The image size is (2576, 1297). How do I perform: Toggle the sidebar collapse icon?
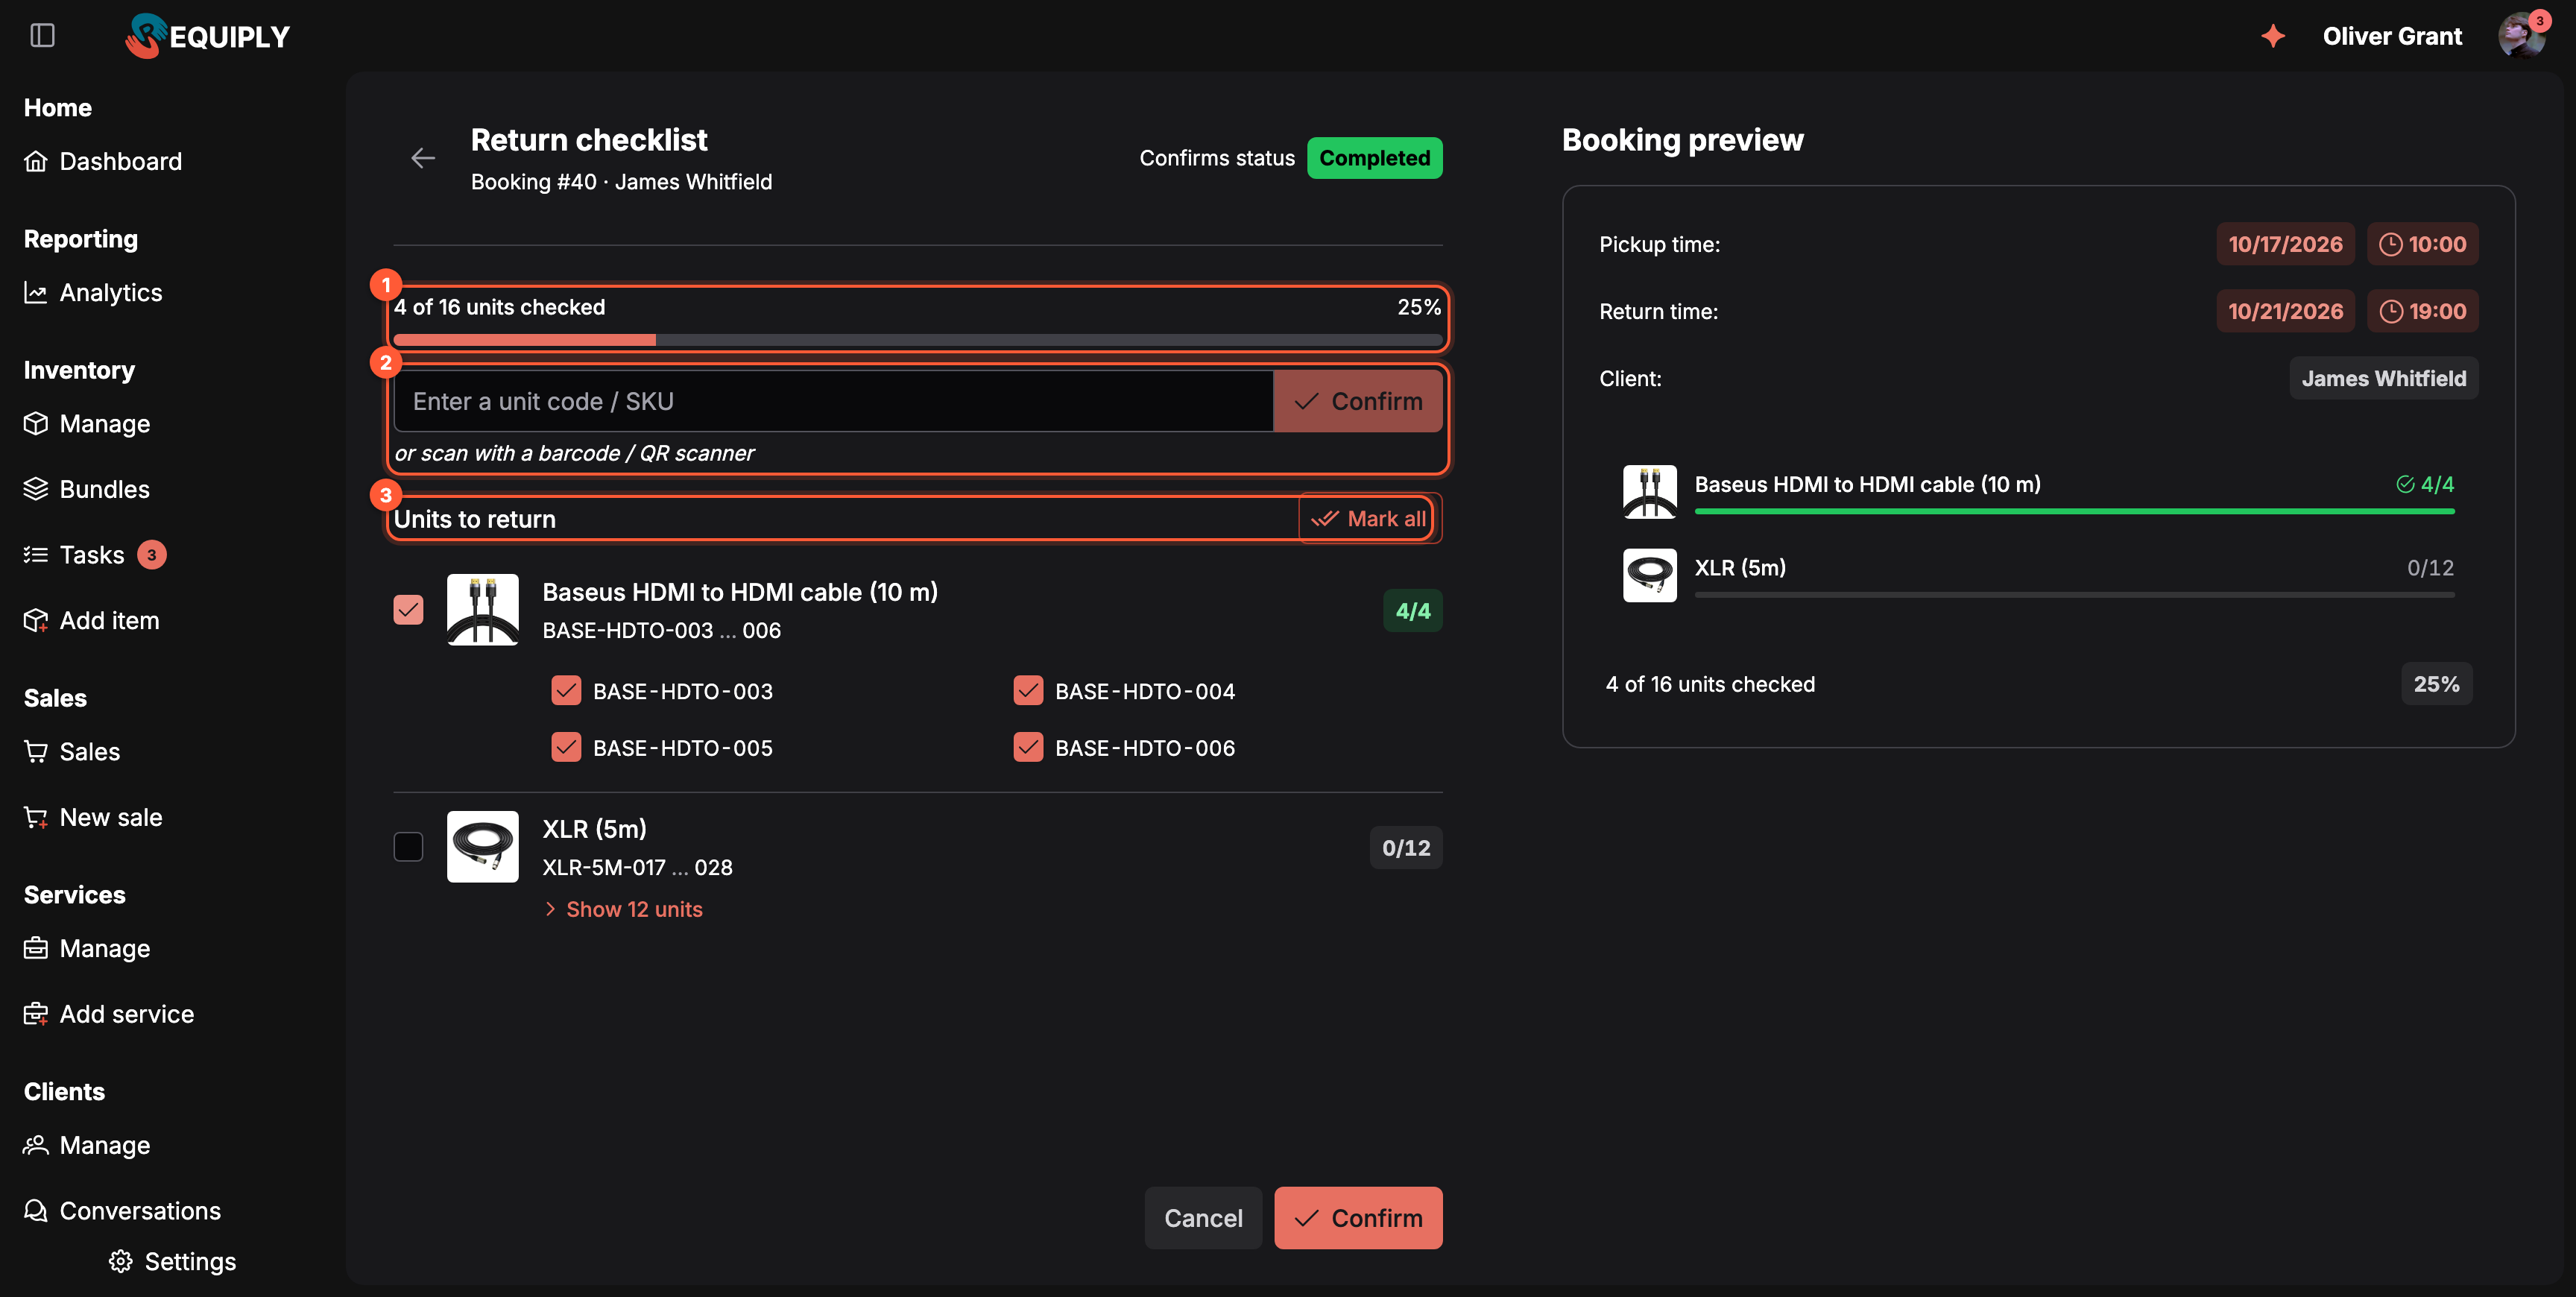coord(42,36)
